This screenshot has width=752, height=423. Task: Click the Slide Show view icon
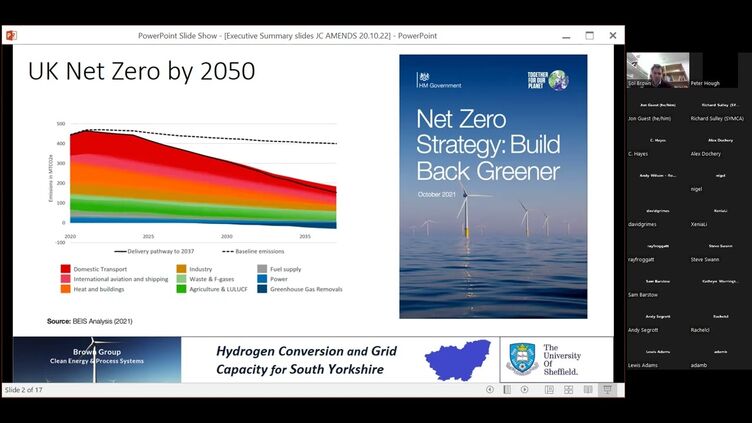coord(607,390)
